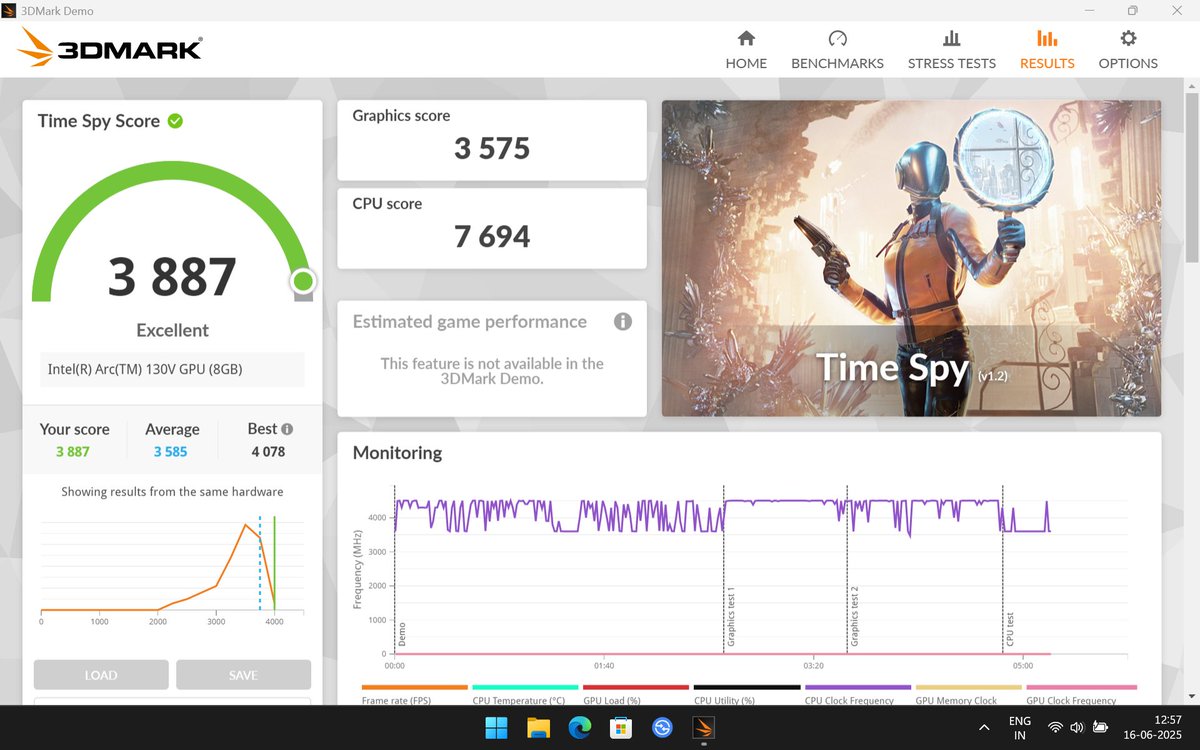
Task: Click the battery tray icon
Action: 1101,727
